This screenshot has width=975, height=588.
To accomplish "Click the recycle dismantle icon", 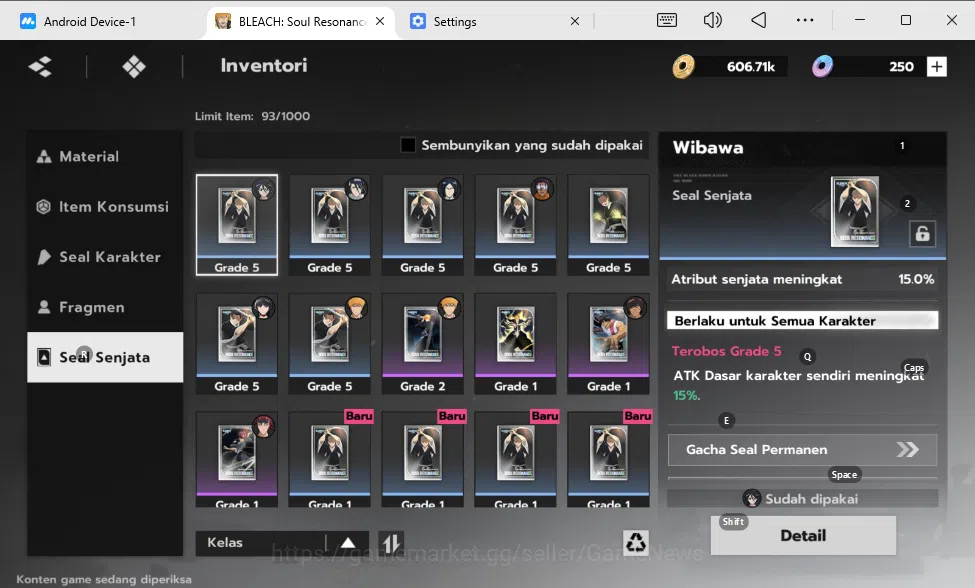I will 635,543.
